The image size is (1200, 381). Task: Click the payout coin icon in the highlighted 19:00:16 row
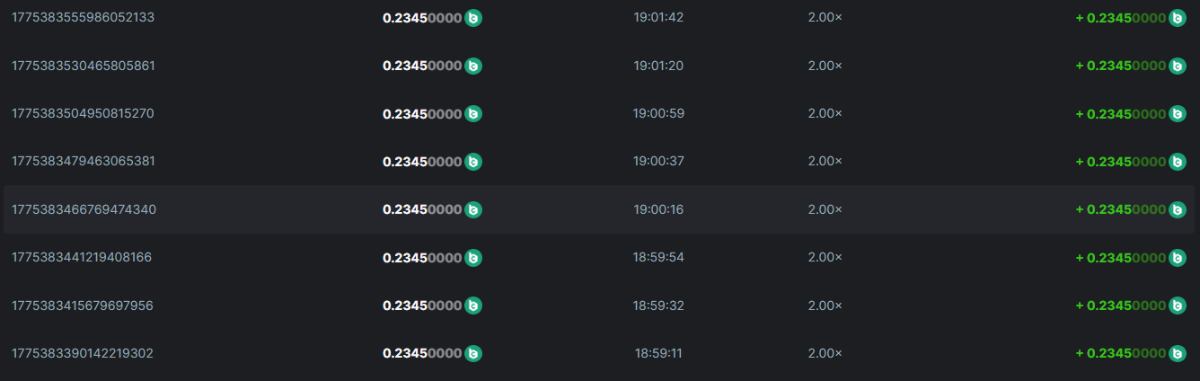(1177, 210)
